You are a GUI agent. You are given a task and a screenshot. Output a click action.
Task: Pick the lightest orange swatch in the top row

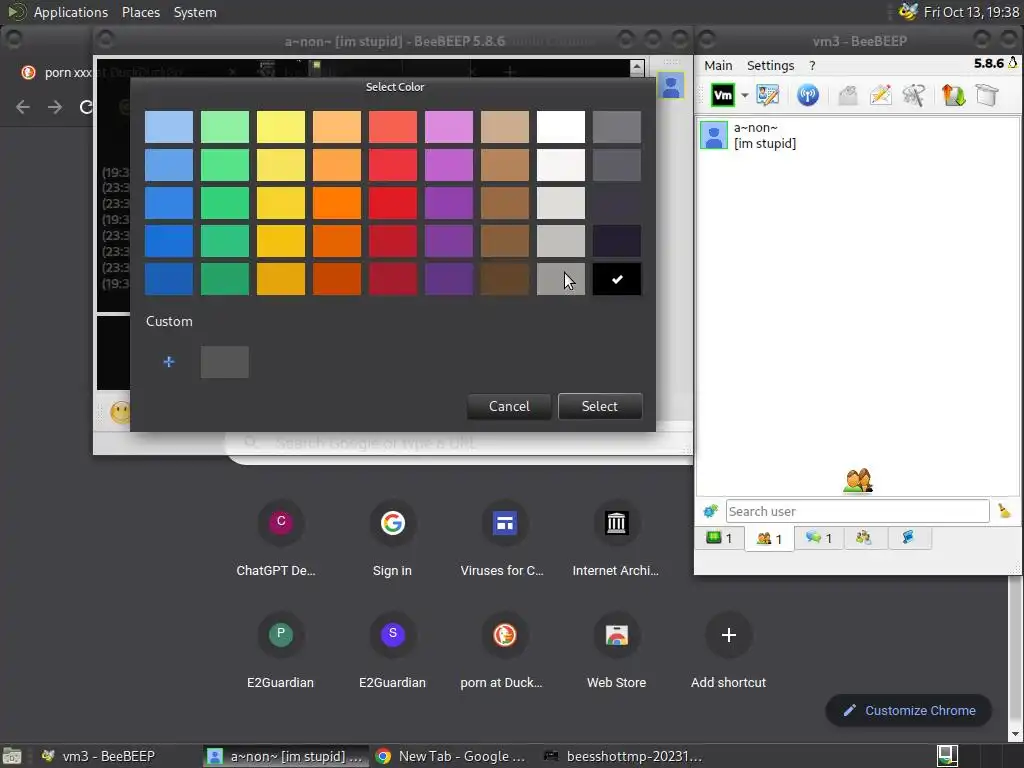[x=336, y=127]
